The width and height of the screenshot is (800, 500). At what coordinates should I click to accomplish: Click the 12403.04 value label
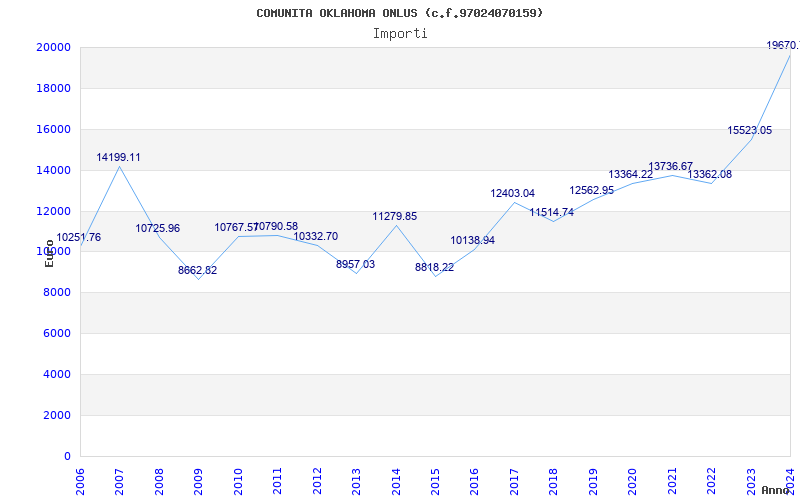pyautogui.click(x=513, y=193)
